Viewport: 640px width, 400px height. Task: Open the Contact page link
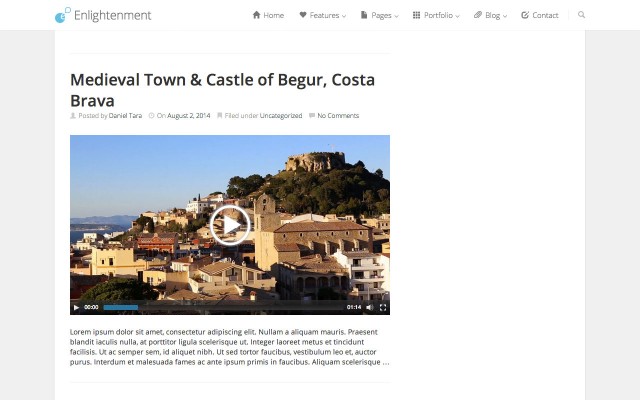pyautogui.click(x=540, y=15)
